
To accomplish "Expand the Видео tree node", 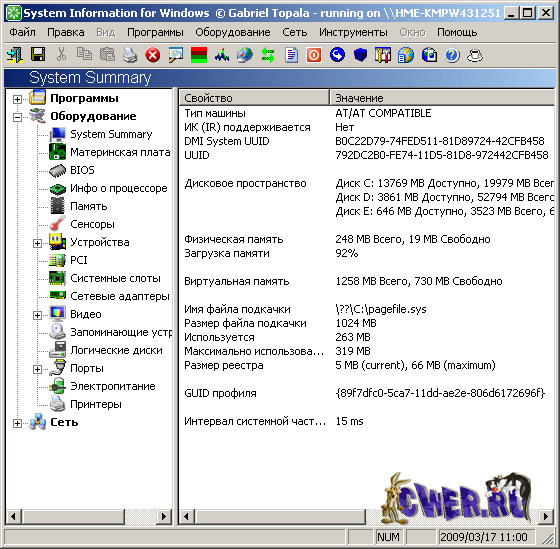I will [x=37, y=315].
